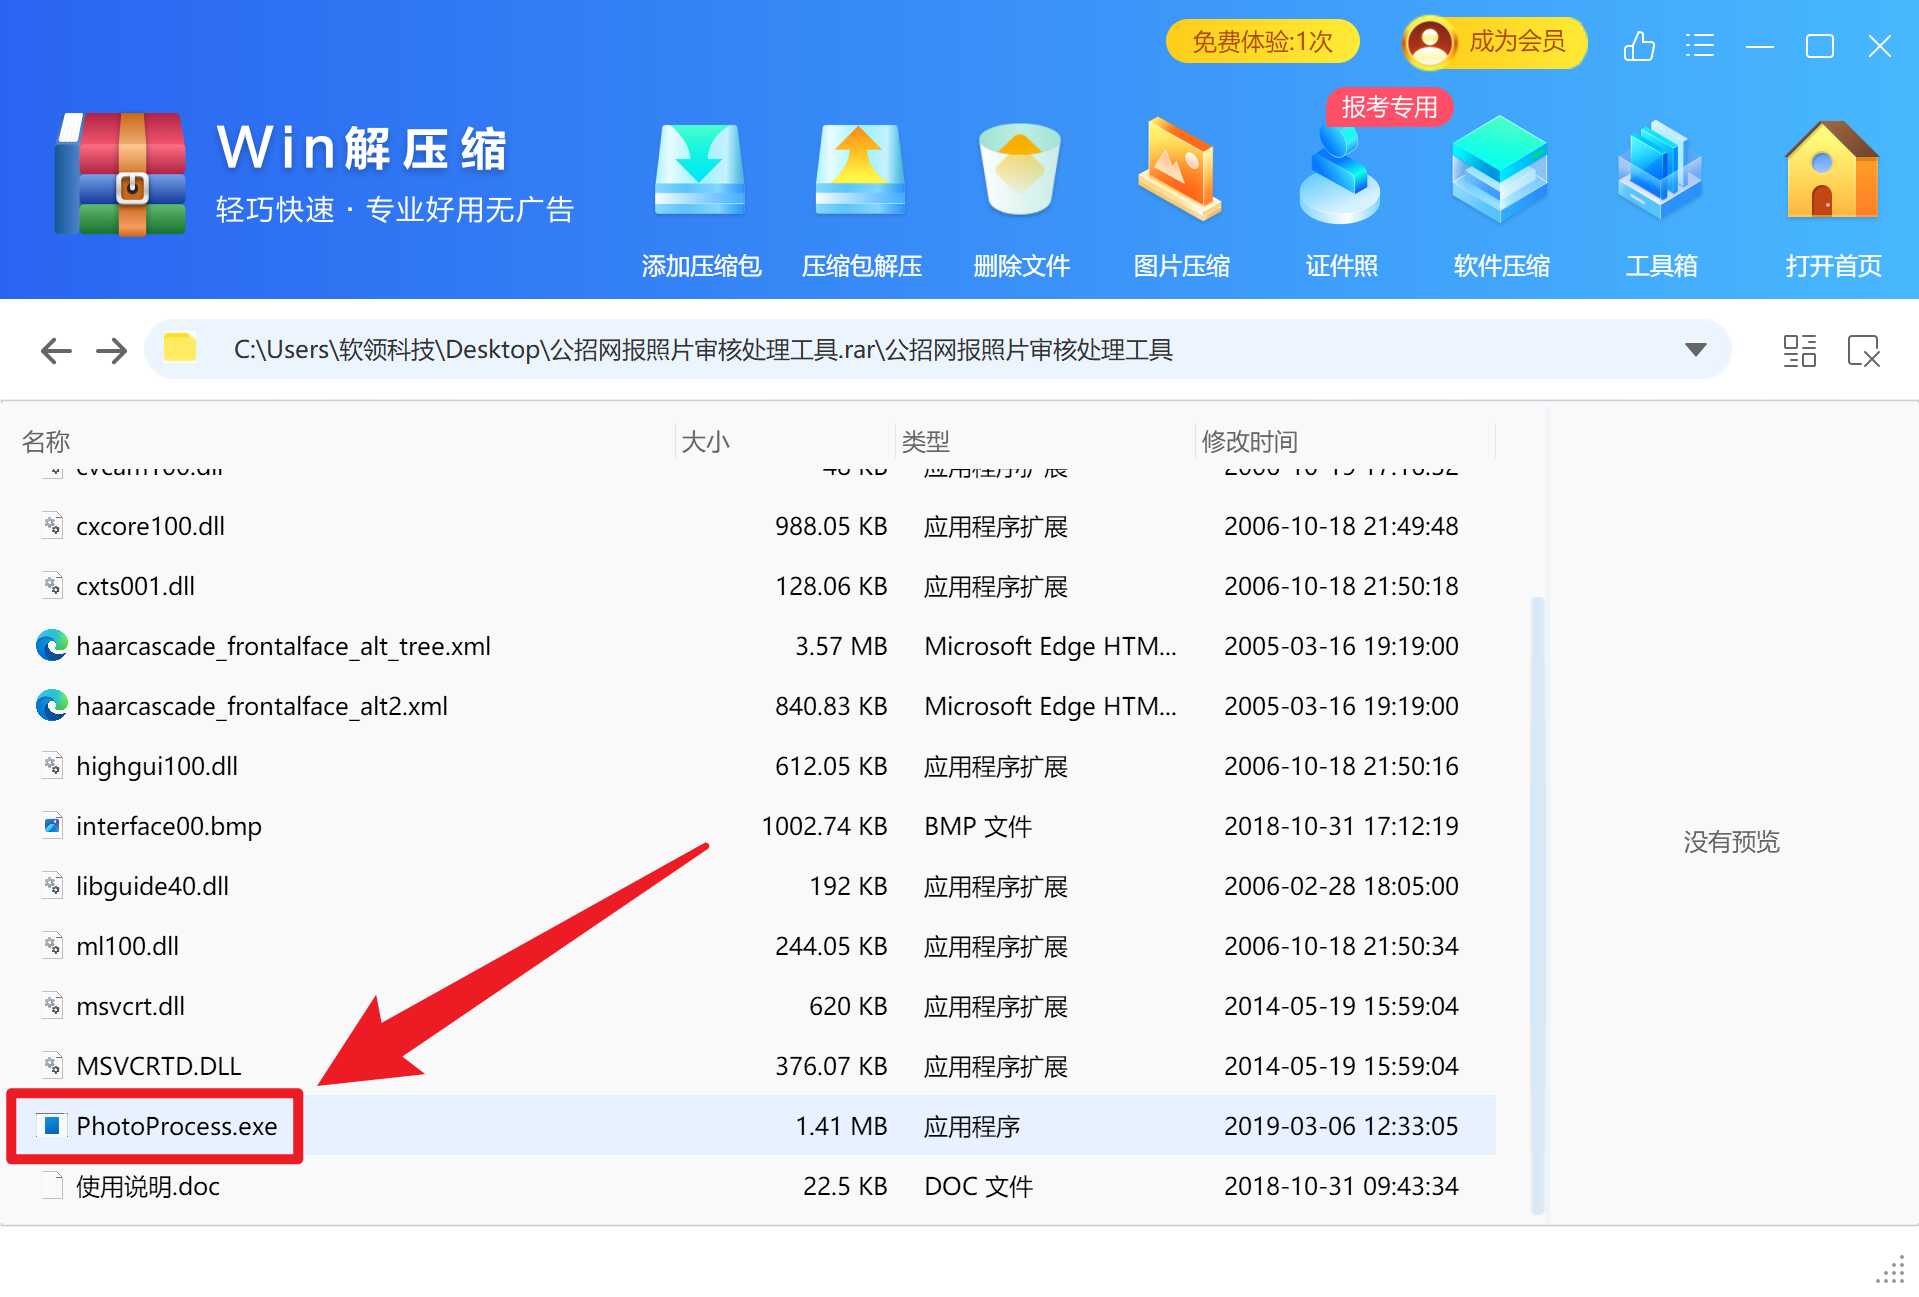Navigate back with the left arrow
Screen dimensions: 1919x1297
pyautogui.click(x=56, y=351)
